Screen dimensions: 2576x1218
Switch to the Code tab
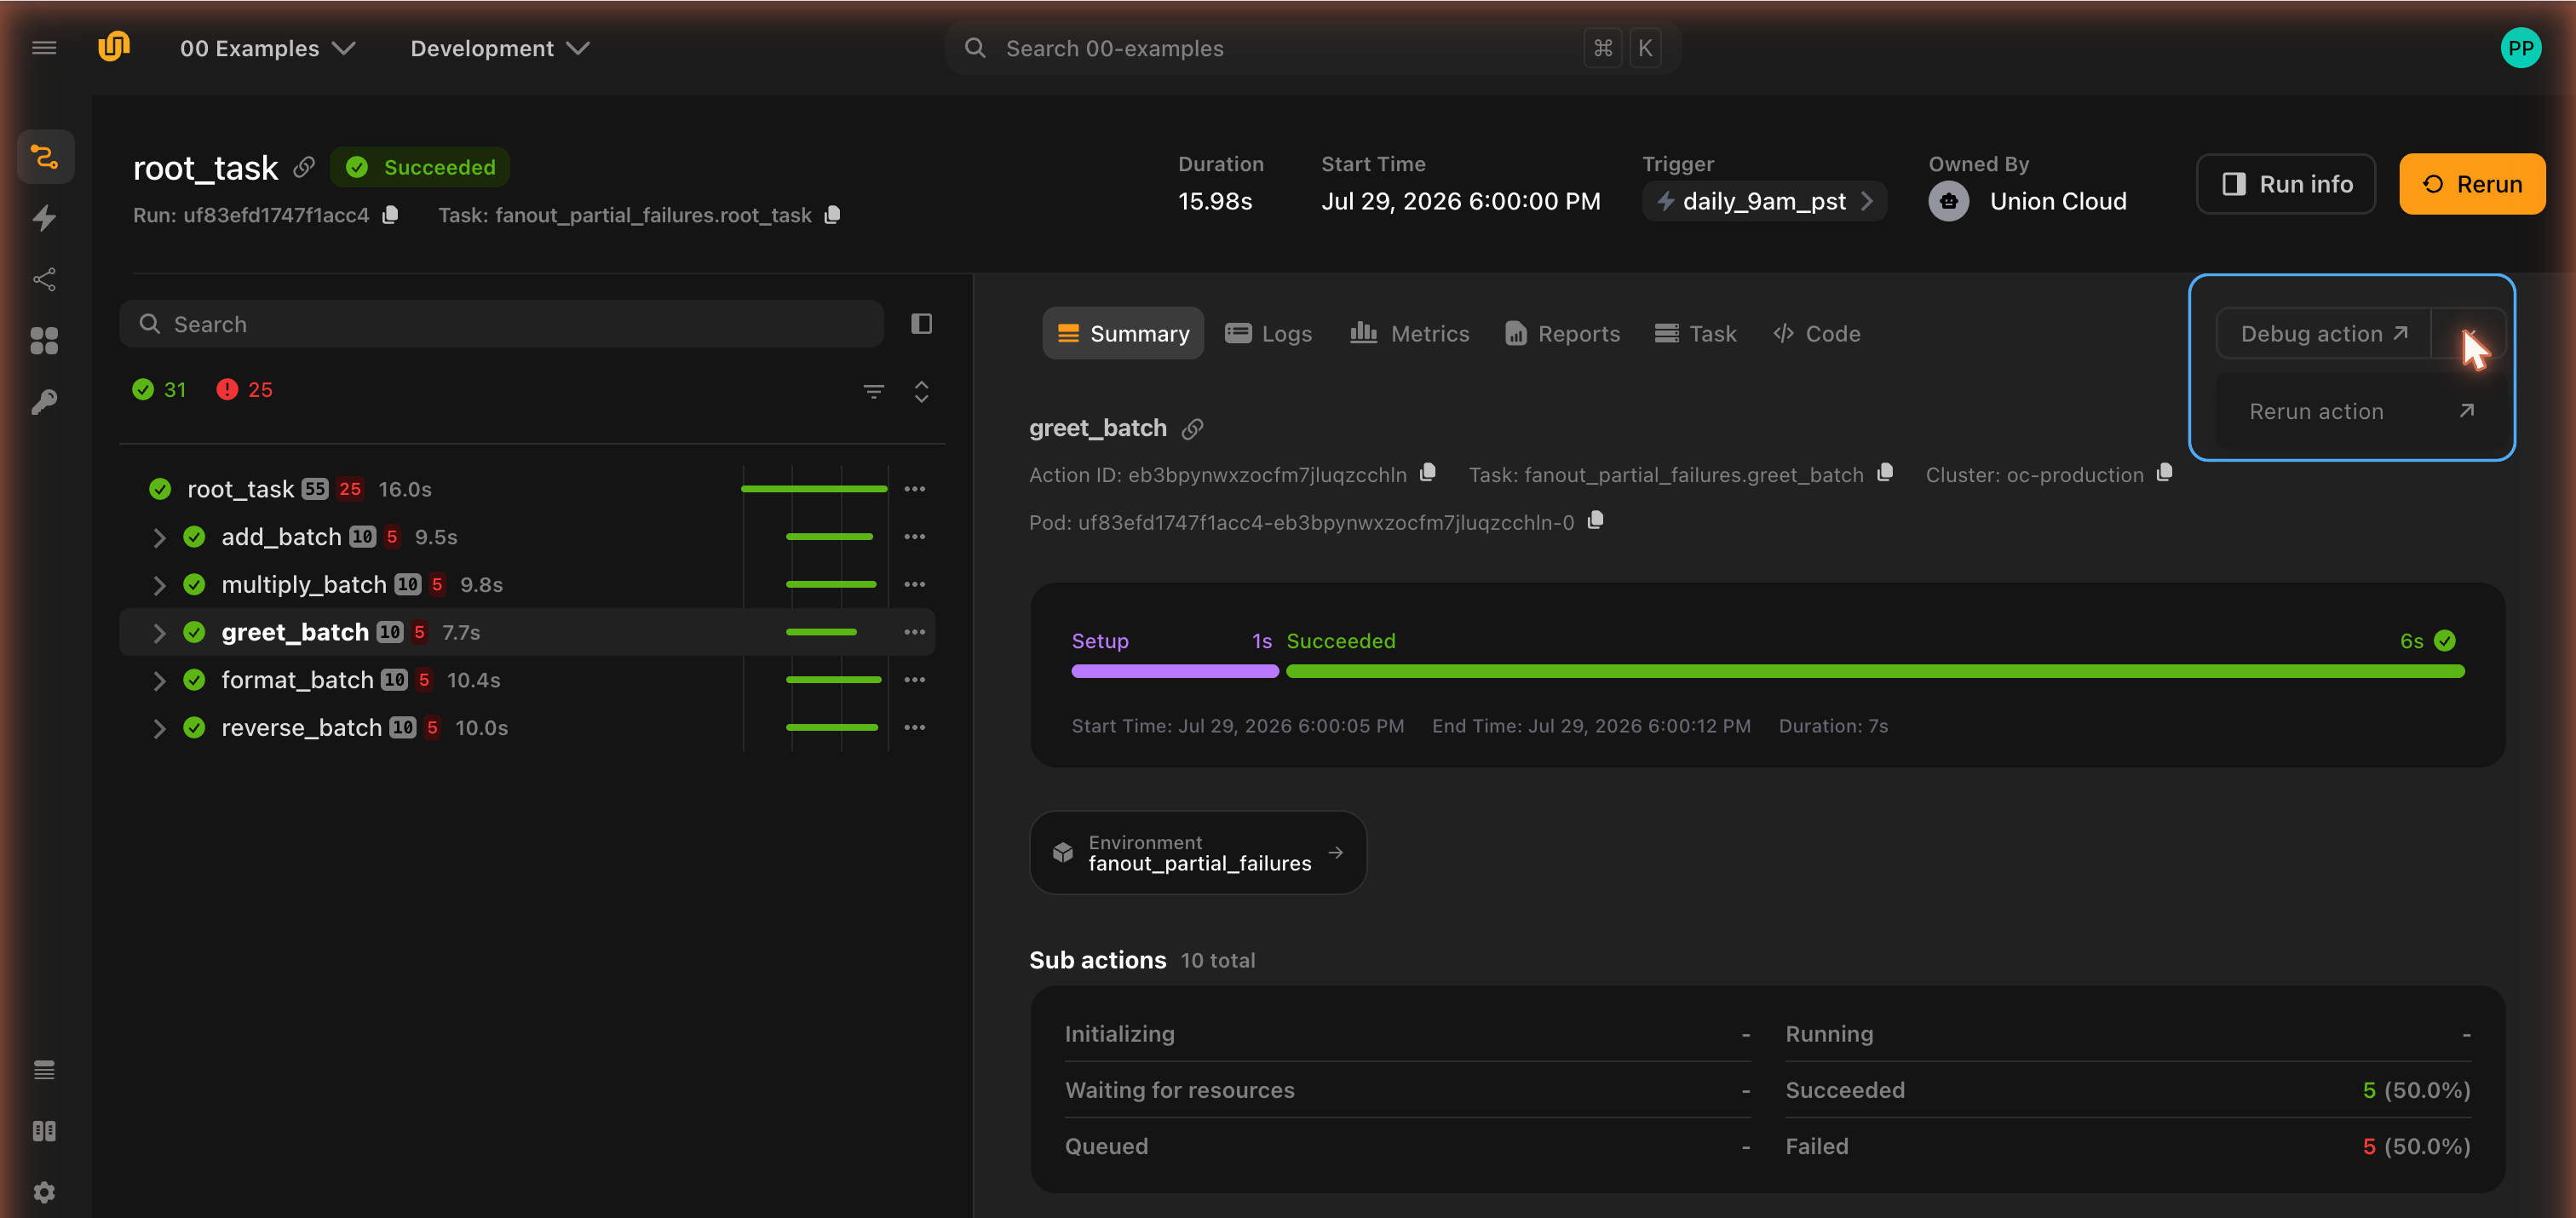[x=1816, y=333]
